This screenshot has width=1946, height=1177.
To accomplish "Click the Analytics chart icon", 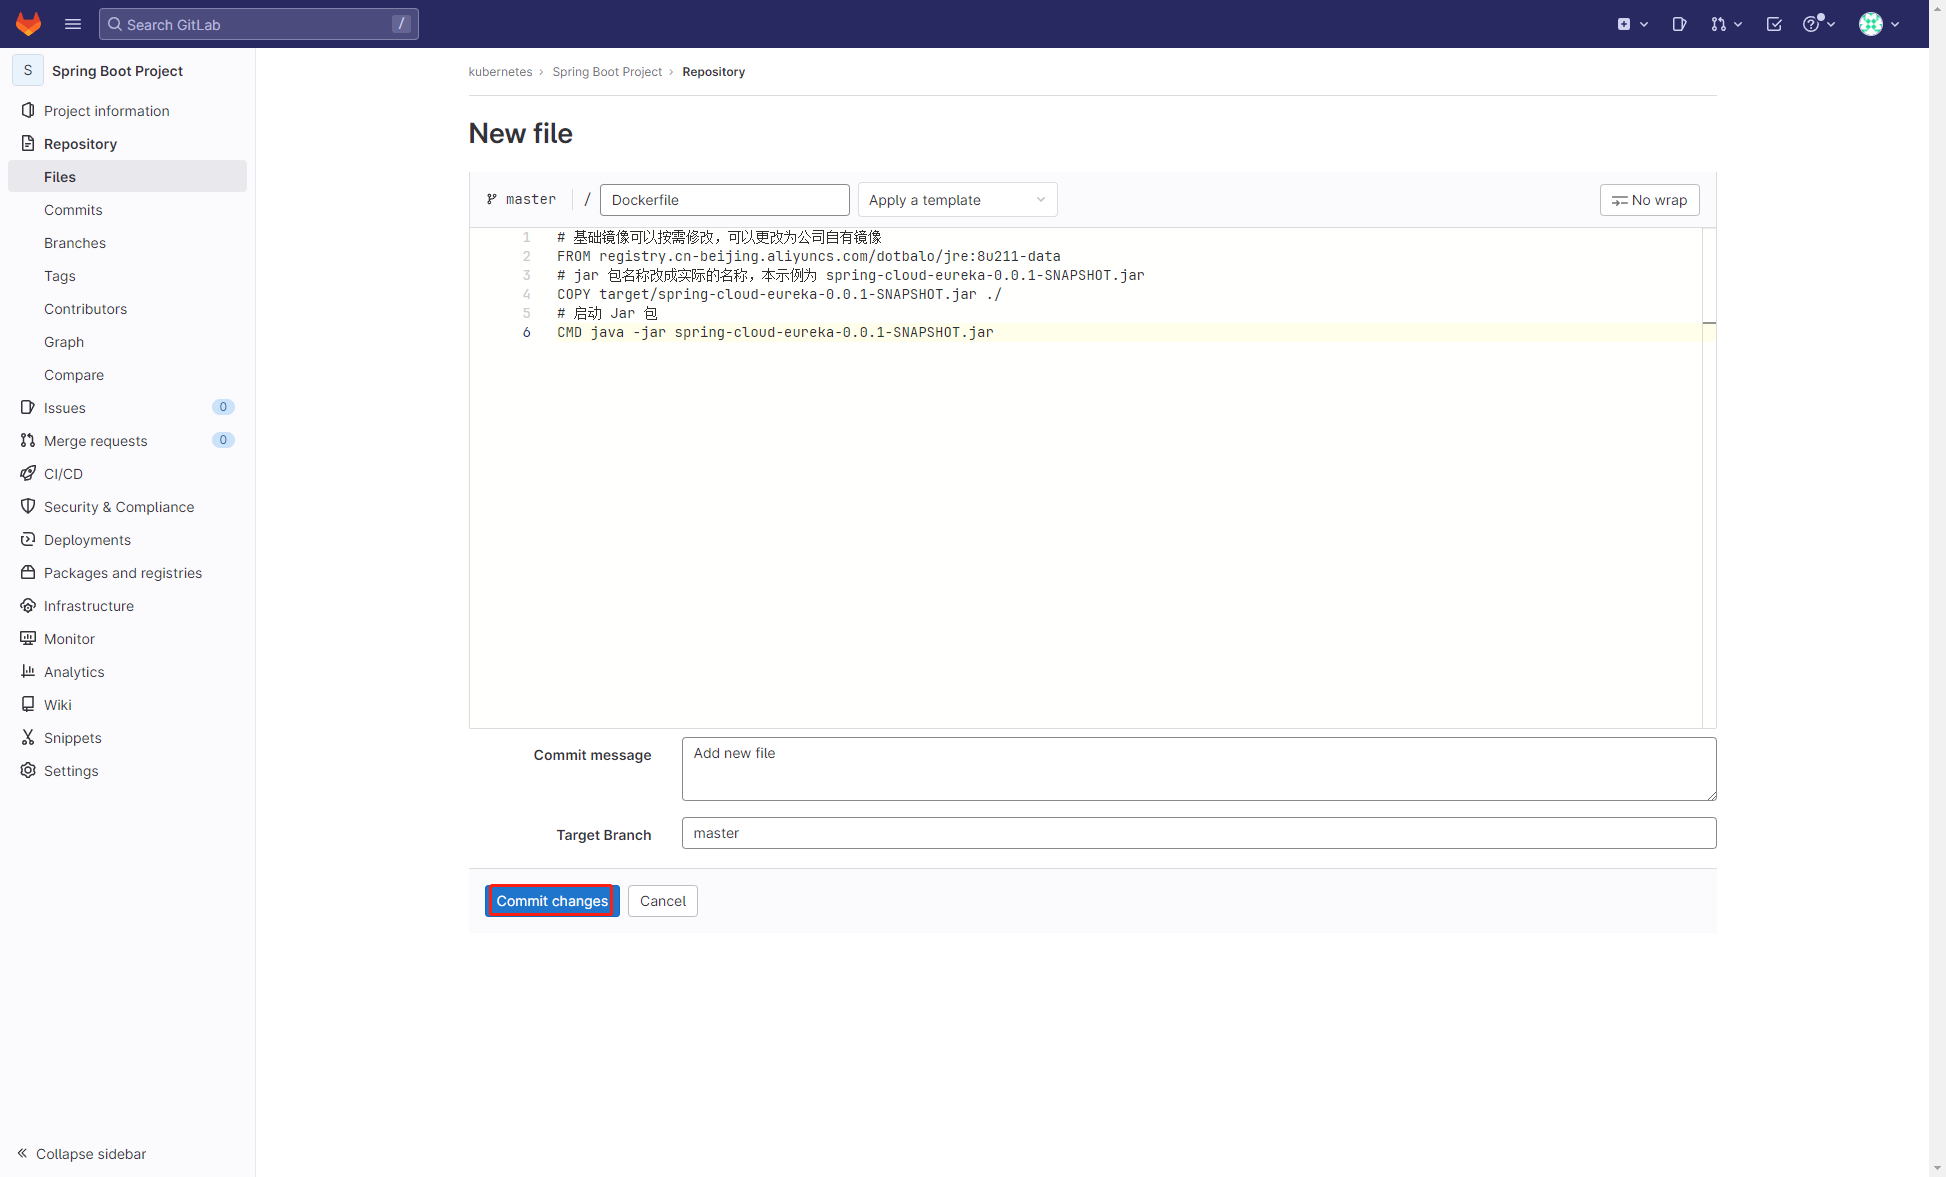I will [28, 671].
